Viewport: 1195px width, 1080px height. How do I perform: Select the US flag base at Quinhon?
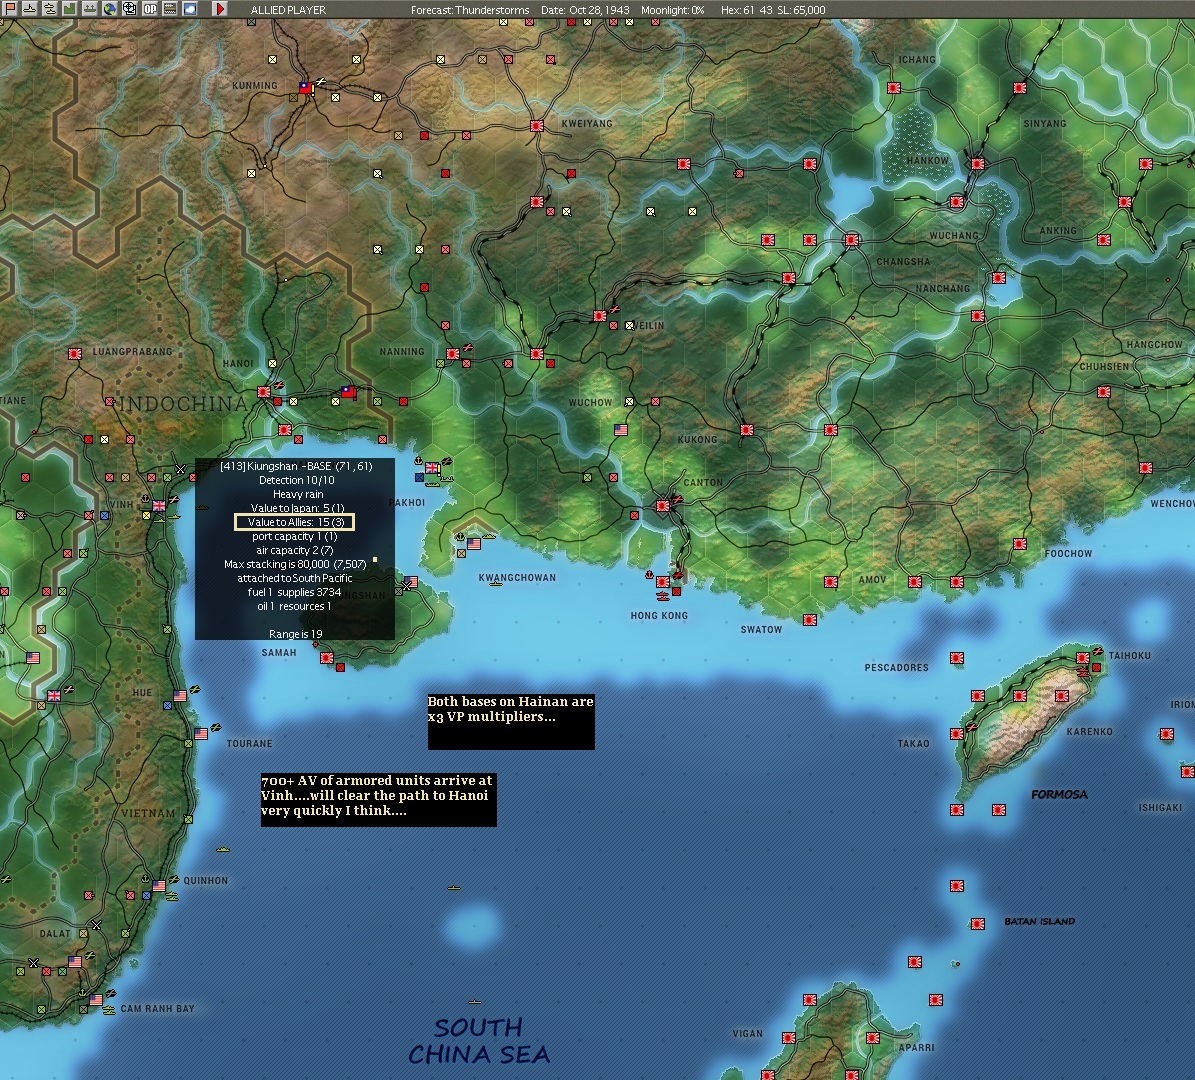point(159,886)
